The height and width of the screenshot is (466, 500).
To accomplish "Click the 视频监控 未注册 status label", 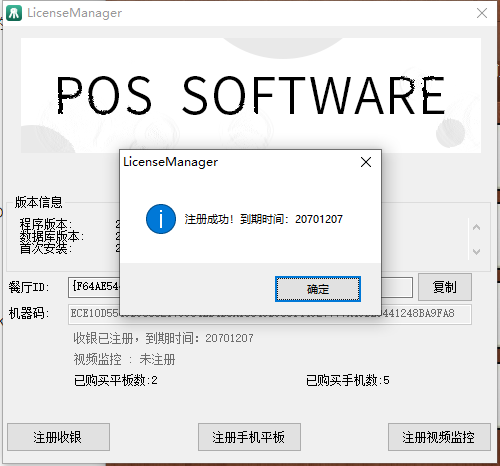I will (x=124, y=359).
